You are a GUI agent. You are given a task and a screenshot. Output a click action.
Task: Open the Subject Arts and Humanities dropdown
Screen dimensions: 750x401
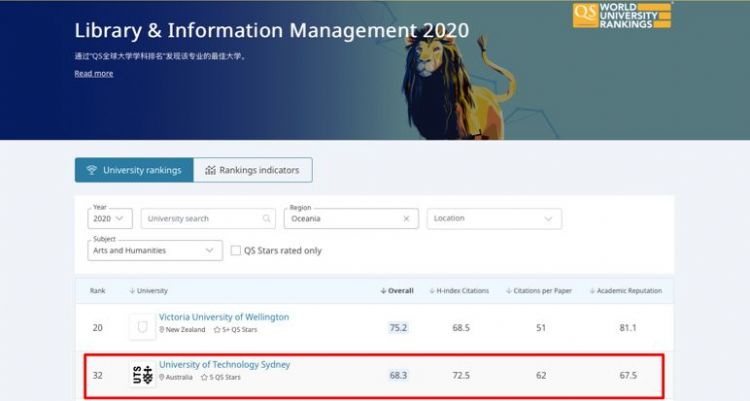155,250
